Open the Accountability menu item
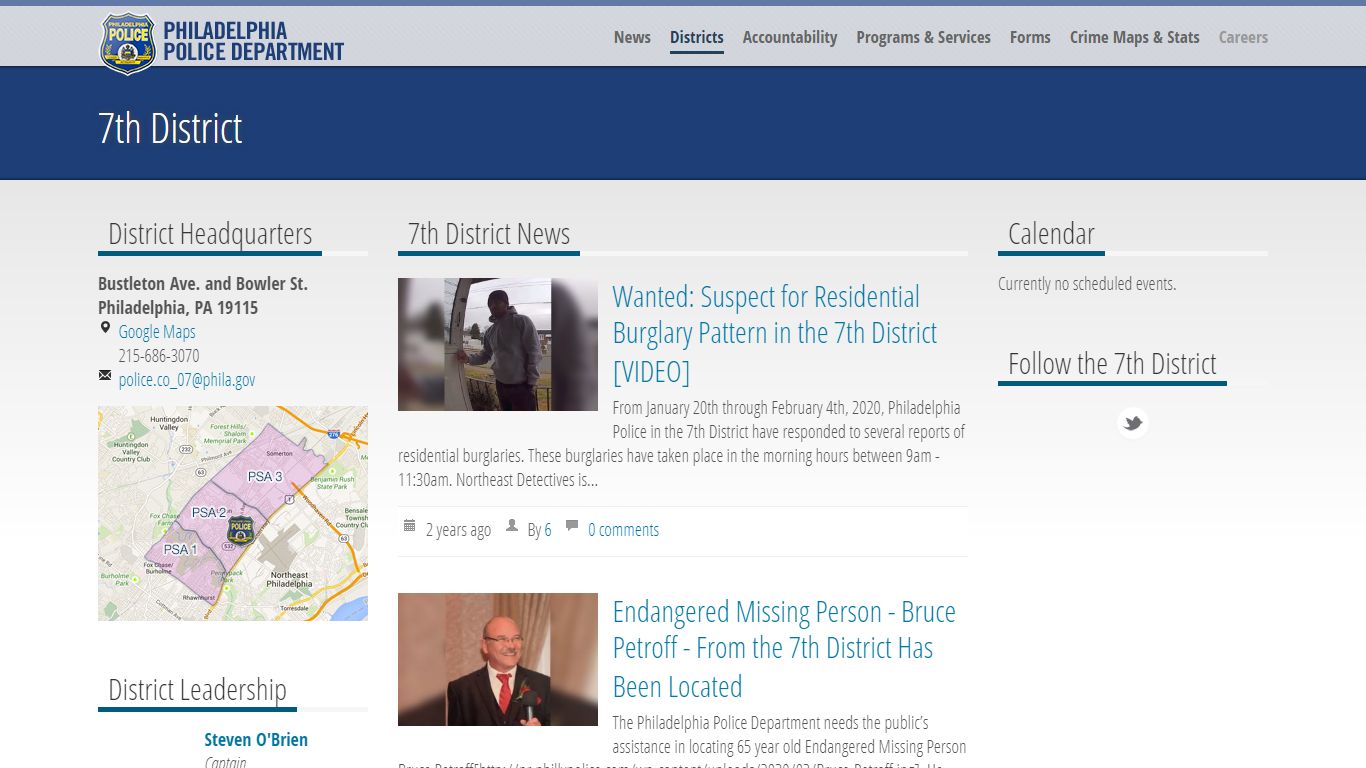This screenshot has height=768, width=1366. pyautogui.click(x=790, y=37)
